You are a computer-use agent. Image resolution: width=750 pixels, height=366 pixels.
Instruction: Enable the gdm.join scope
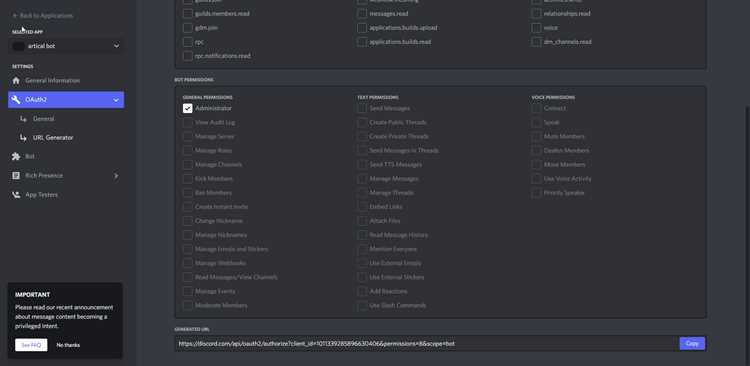188,28
